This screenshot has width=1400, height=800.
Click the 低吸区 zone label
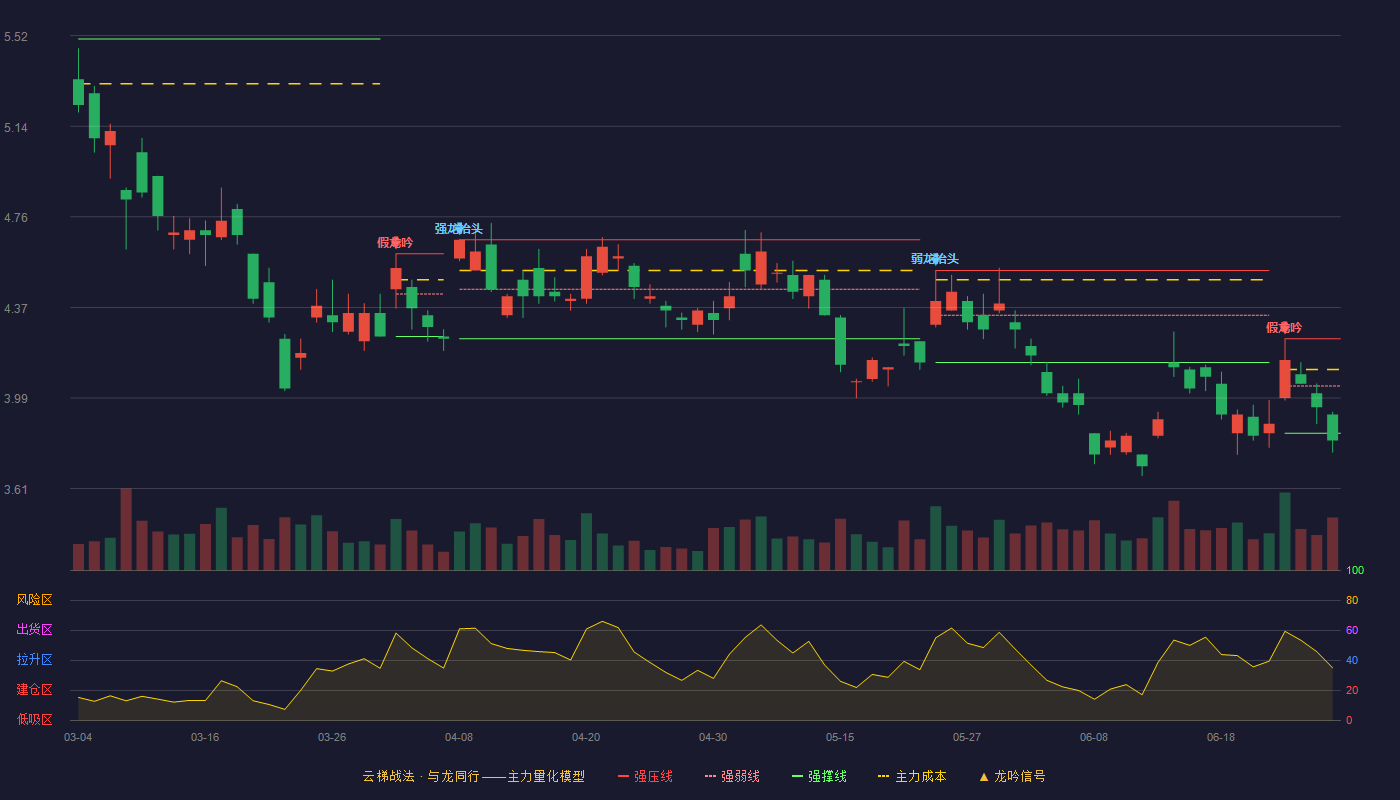pos(34,719)
